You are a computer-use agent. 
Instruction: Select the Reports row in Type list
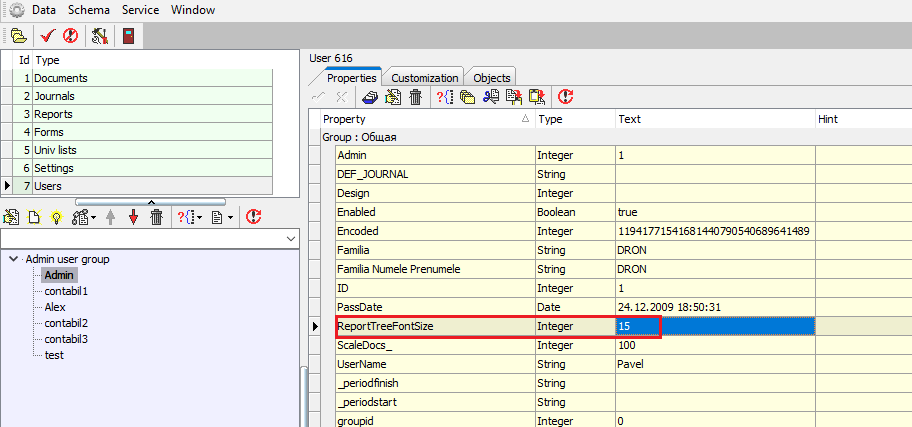(x=142, y=114)
